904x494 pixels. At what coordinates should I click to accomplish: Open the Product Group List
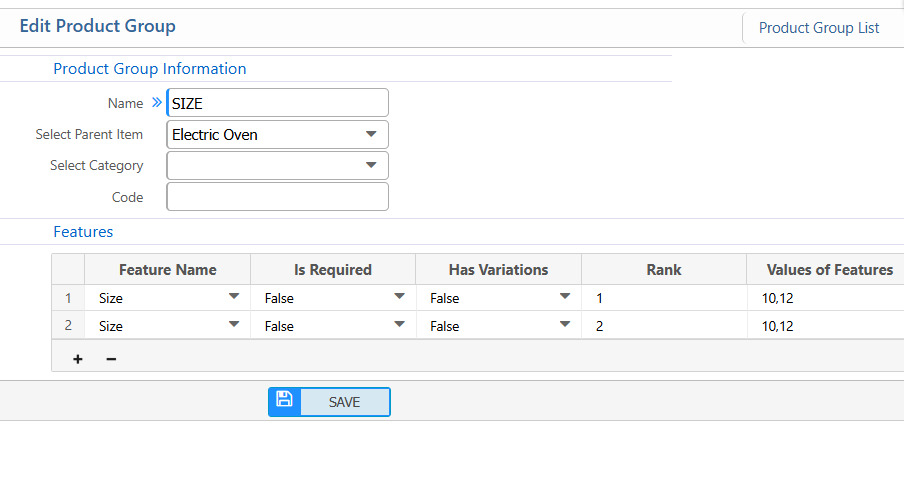[x=818, y=28]
